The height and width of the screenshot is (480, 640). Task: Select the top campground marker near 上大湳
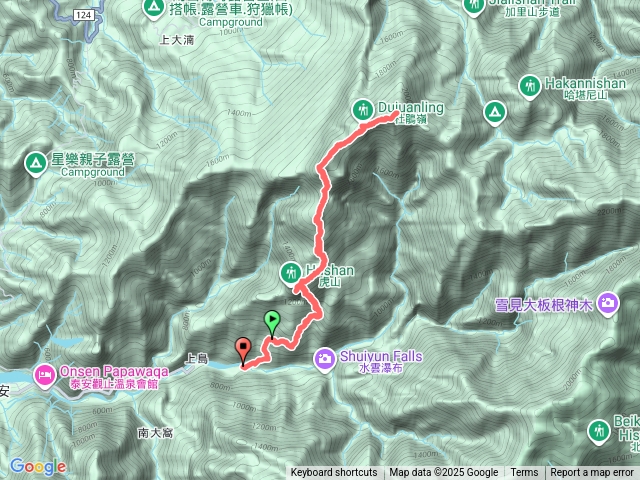[153, 9]
